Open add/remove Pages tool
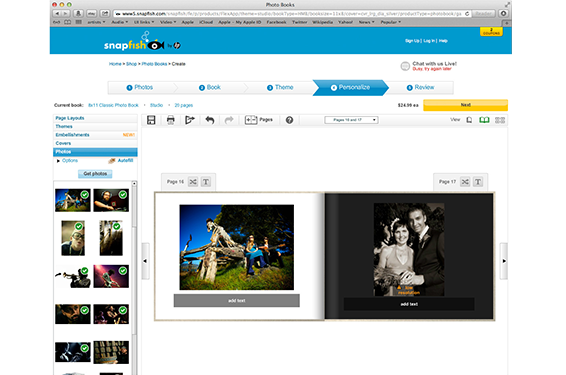The image size is (566, 375). [x=258, y=120]
